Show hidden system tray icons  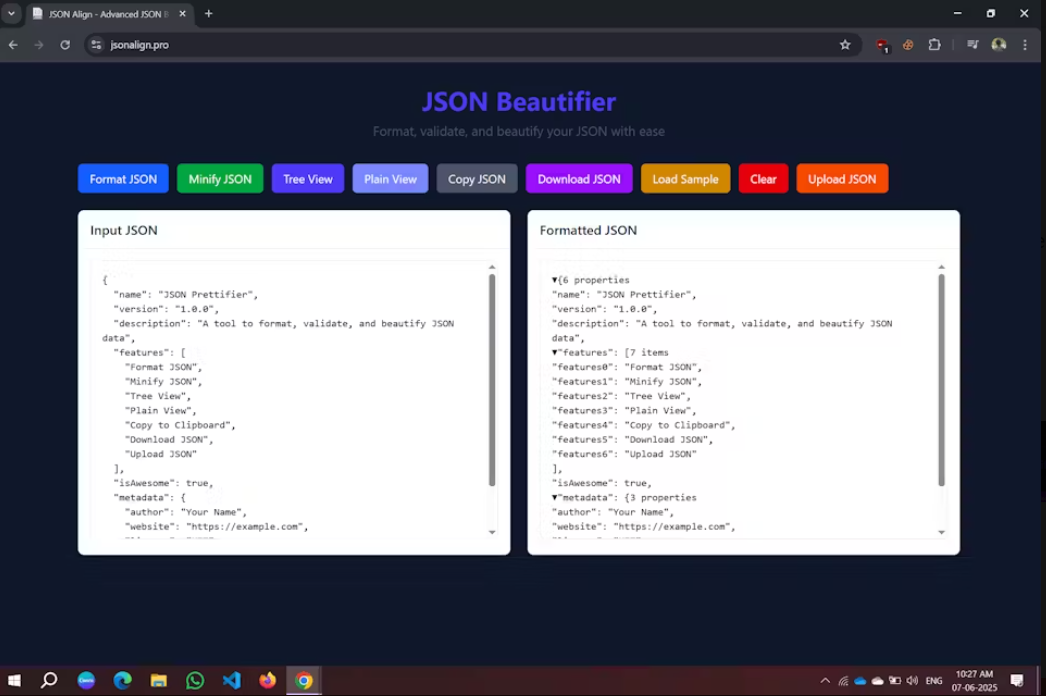[825, 681]
